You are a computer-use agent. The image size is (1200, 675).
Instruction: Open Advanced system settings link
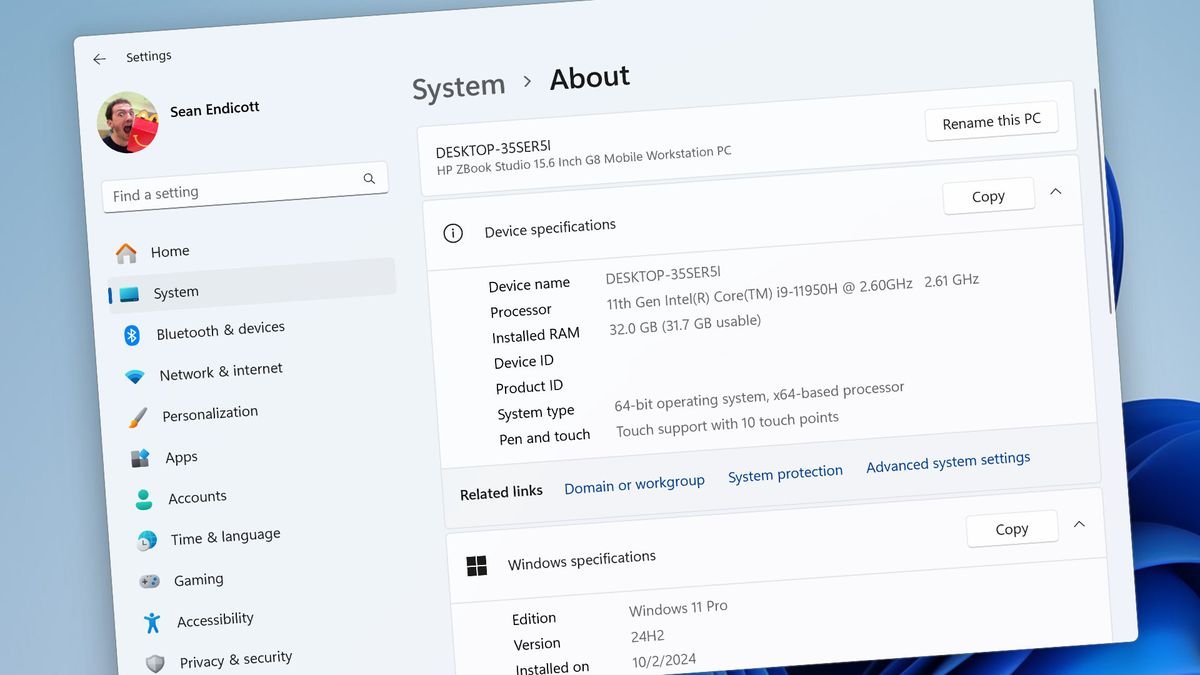[948, 462]
